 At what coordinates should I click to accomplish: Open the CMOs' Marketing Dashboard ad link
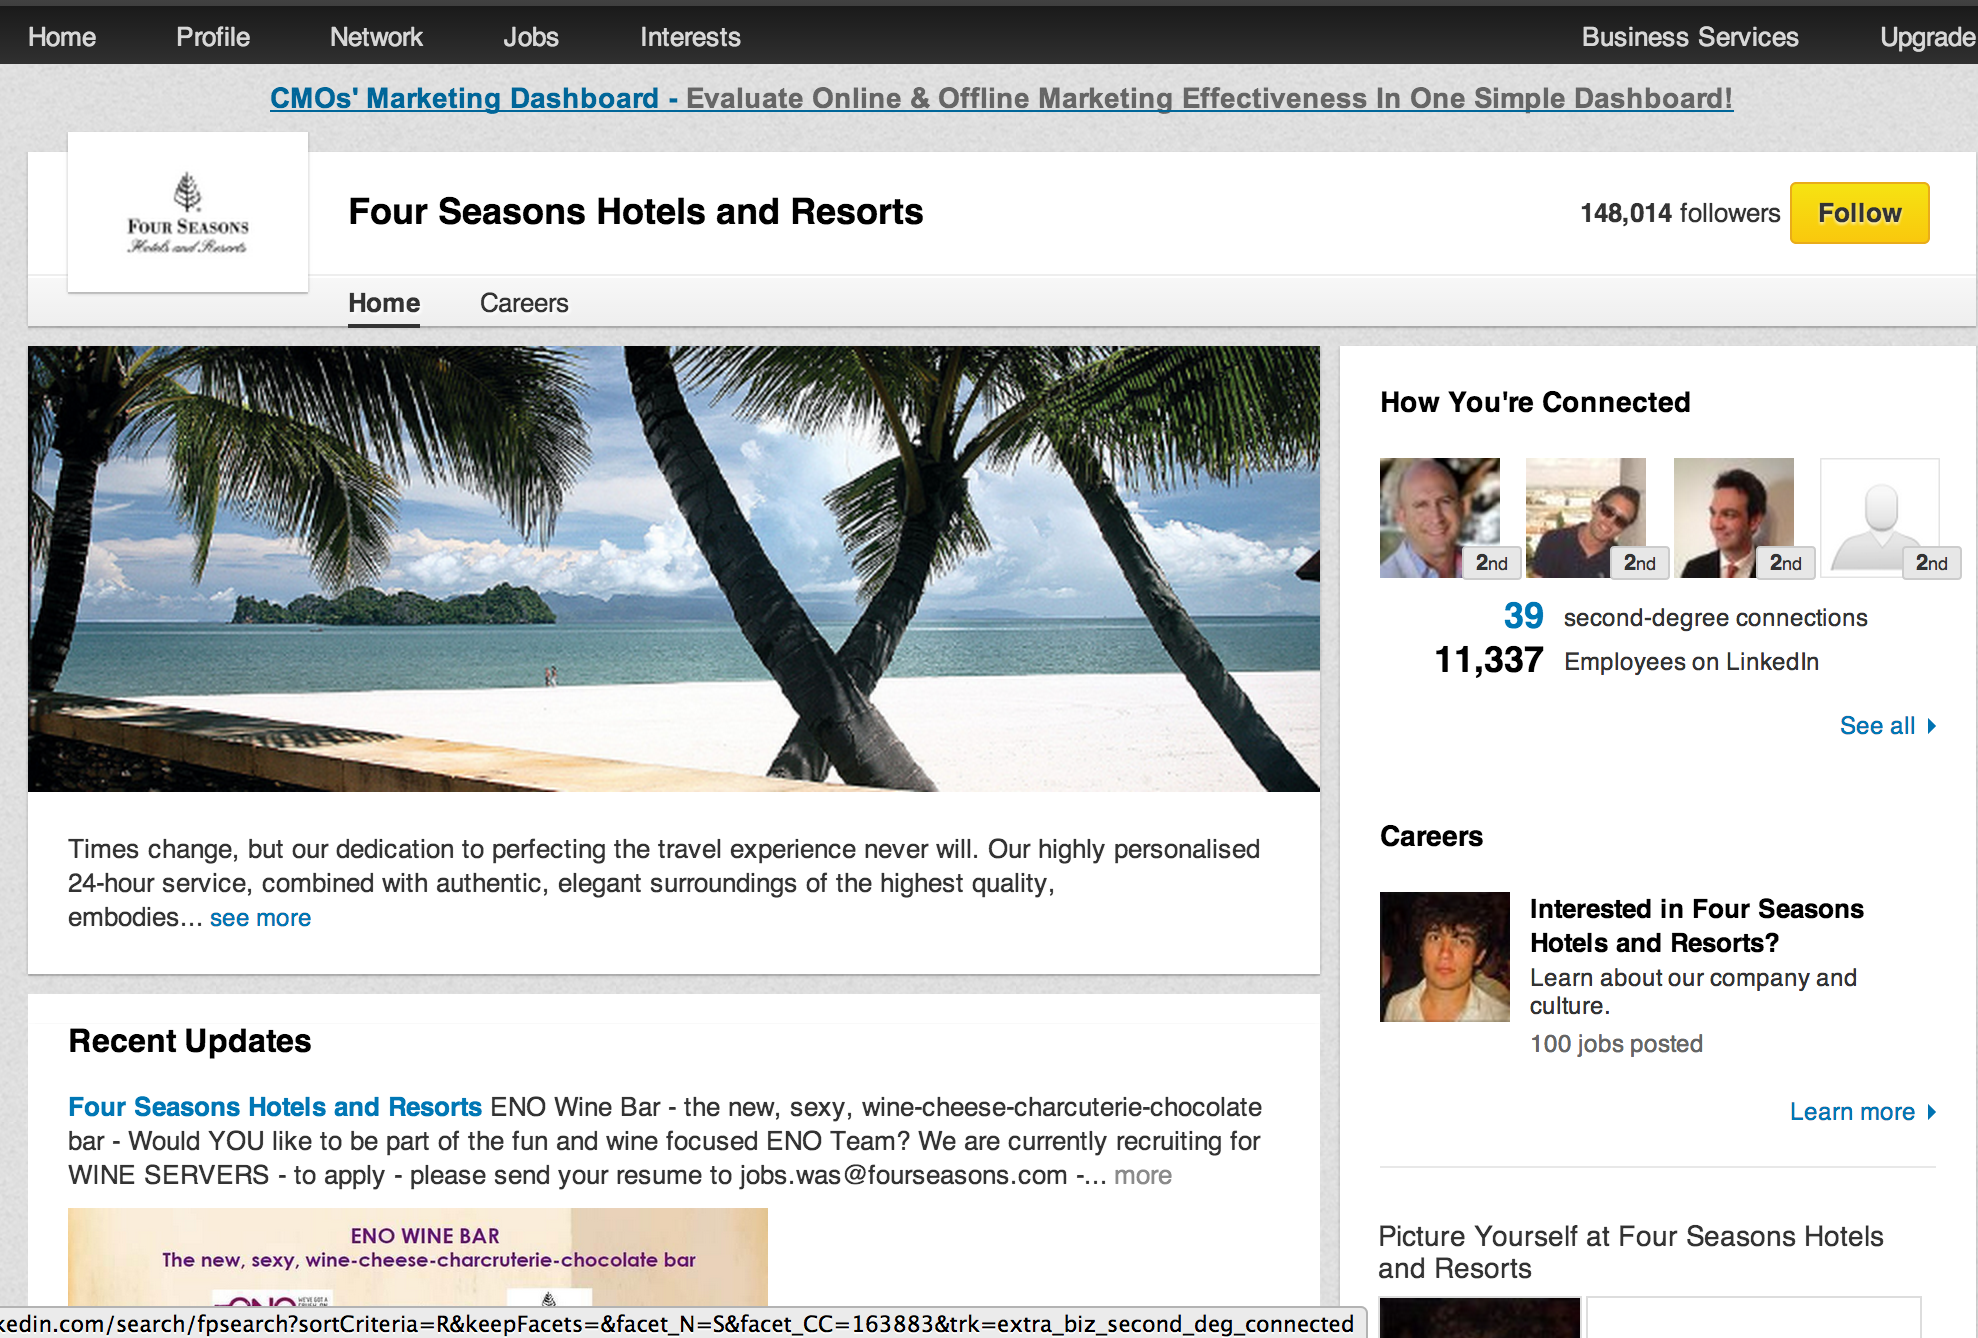pyautogui.click(x=1001, y=98)
